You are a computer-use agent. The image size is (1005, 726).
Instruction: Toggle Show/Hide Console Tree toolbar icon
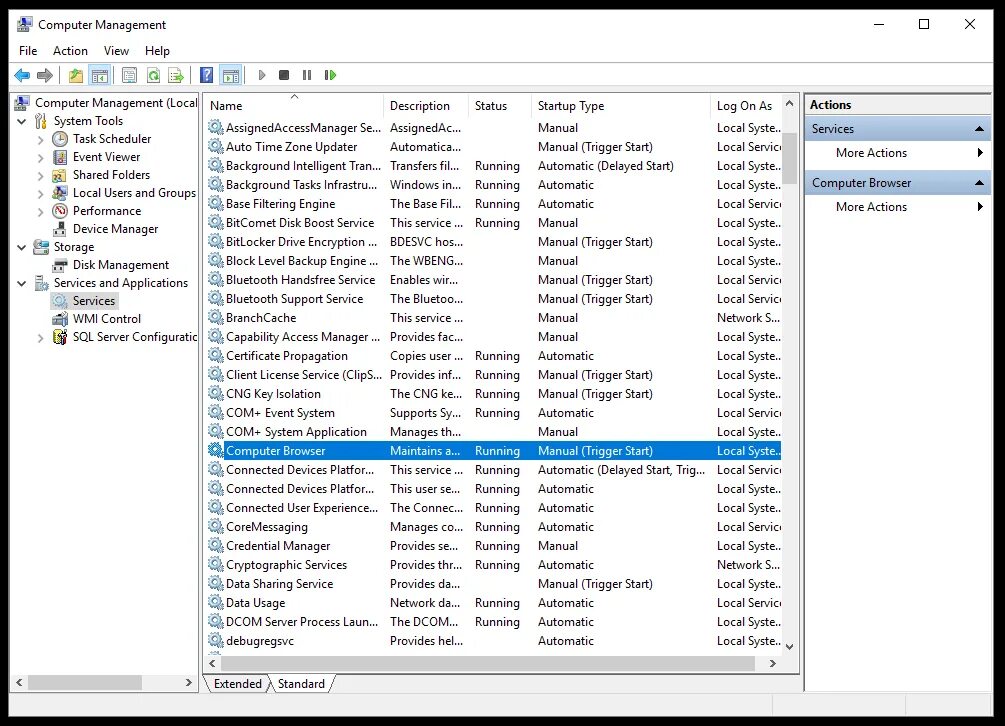pyautogui.click(x=99, y=76)
